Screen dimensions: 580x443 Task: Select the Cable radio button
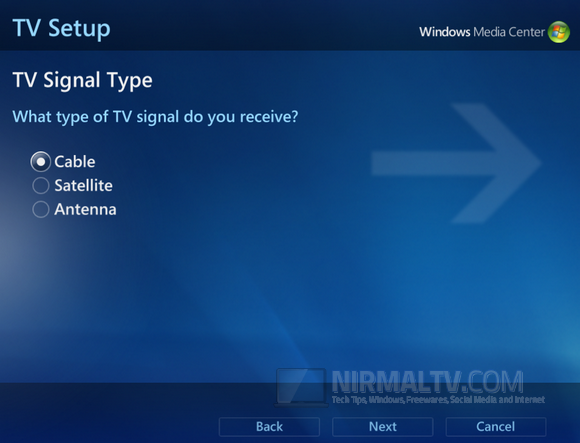(x=41, y=162)
